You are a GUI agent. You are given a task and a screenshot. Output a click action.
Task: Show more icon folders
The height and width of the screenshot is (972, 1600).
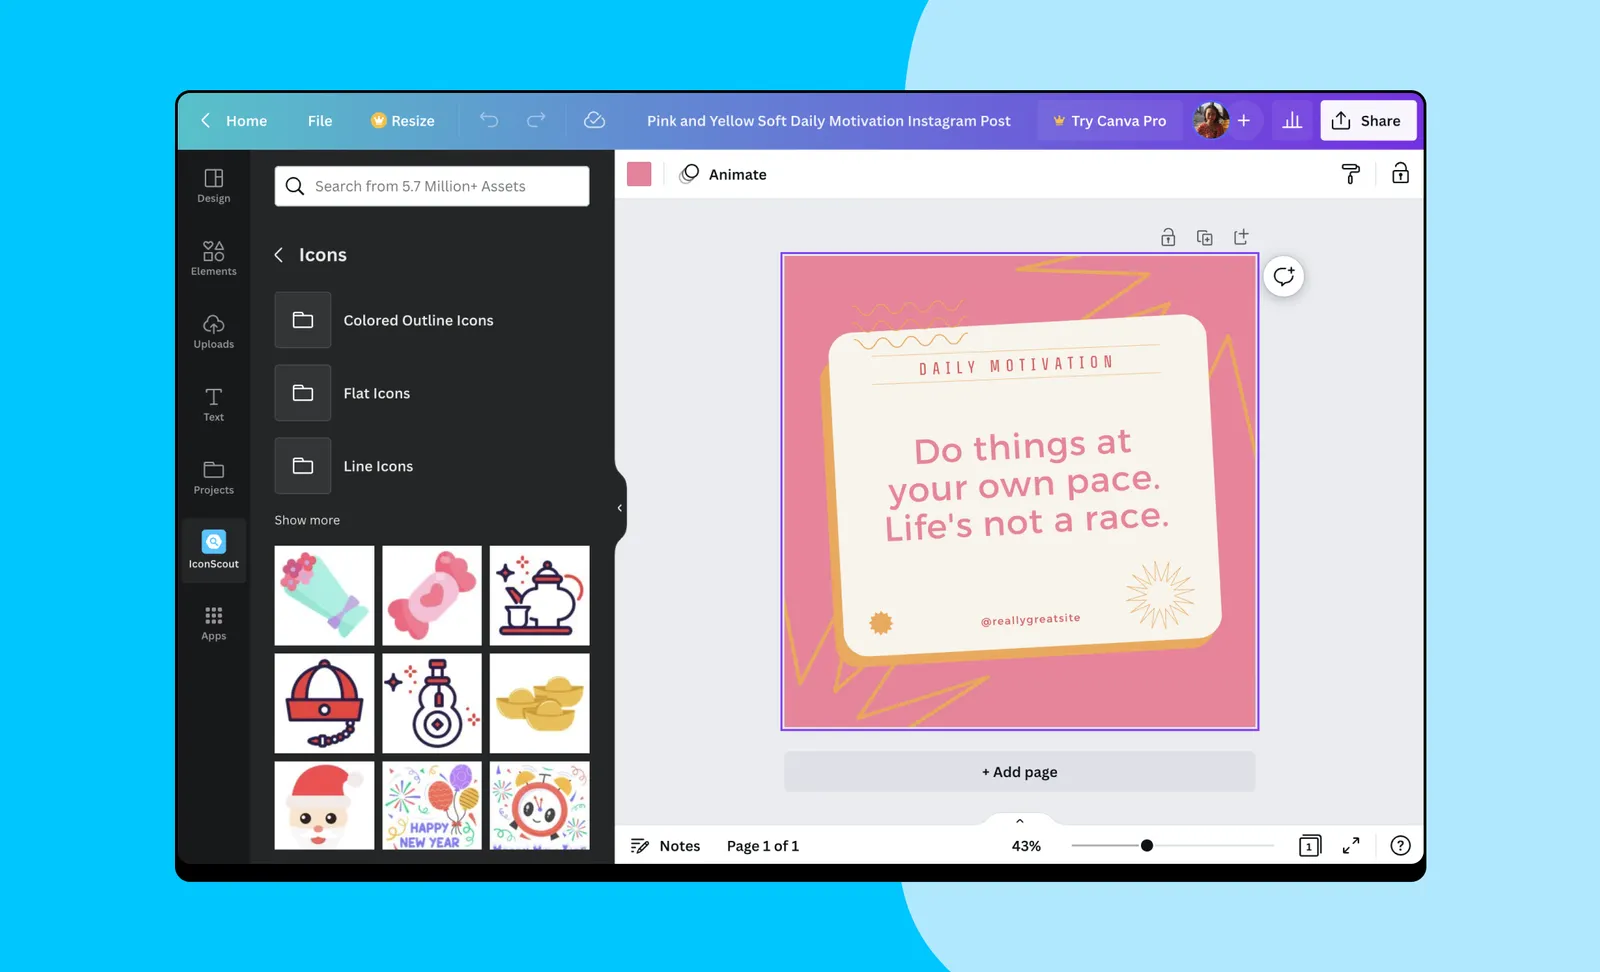(x=306, y=519)
